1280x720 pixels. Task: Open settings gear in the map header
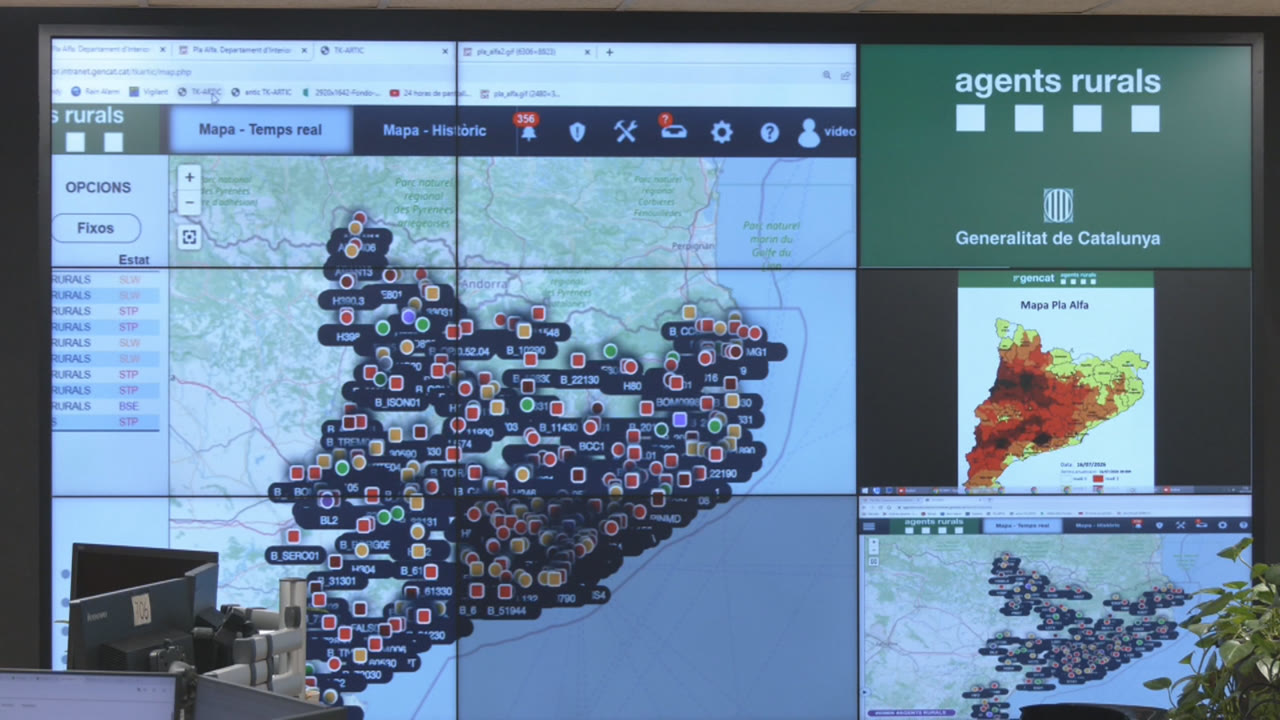(x=721, y=132)
